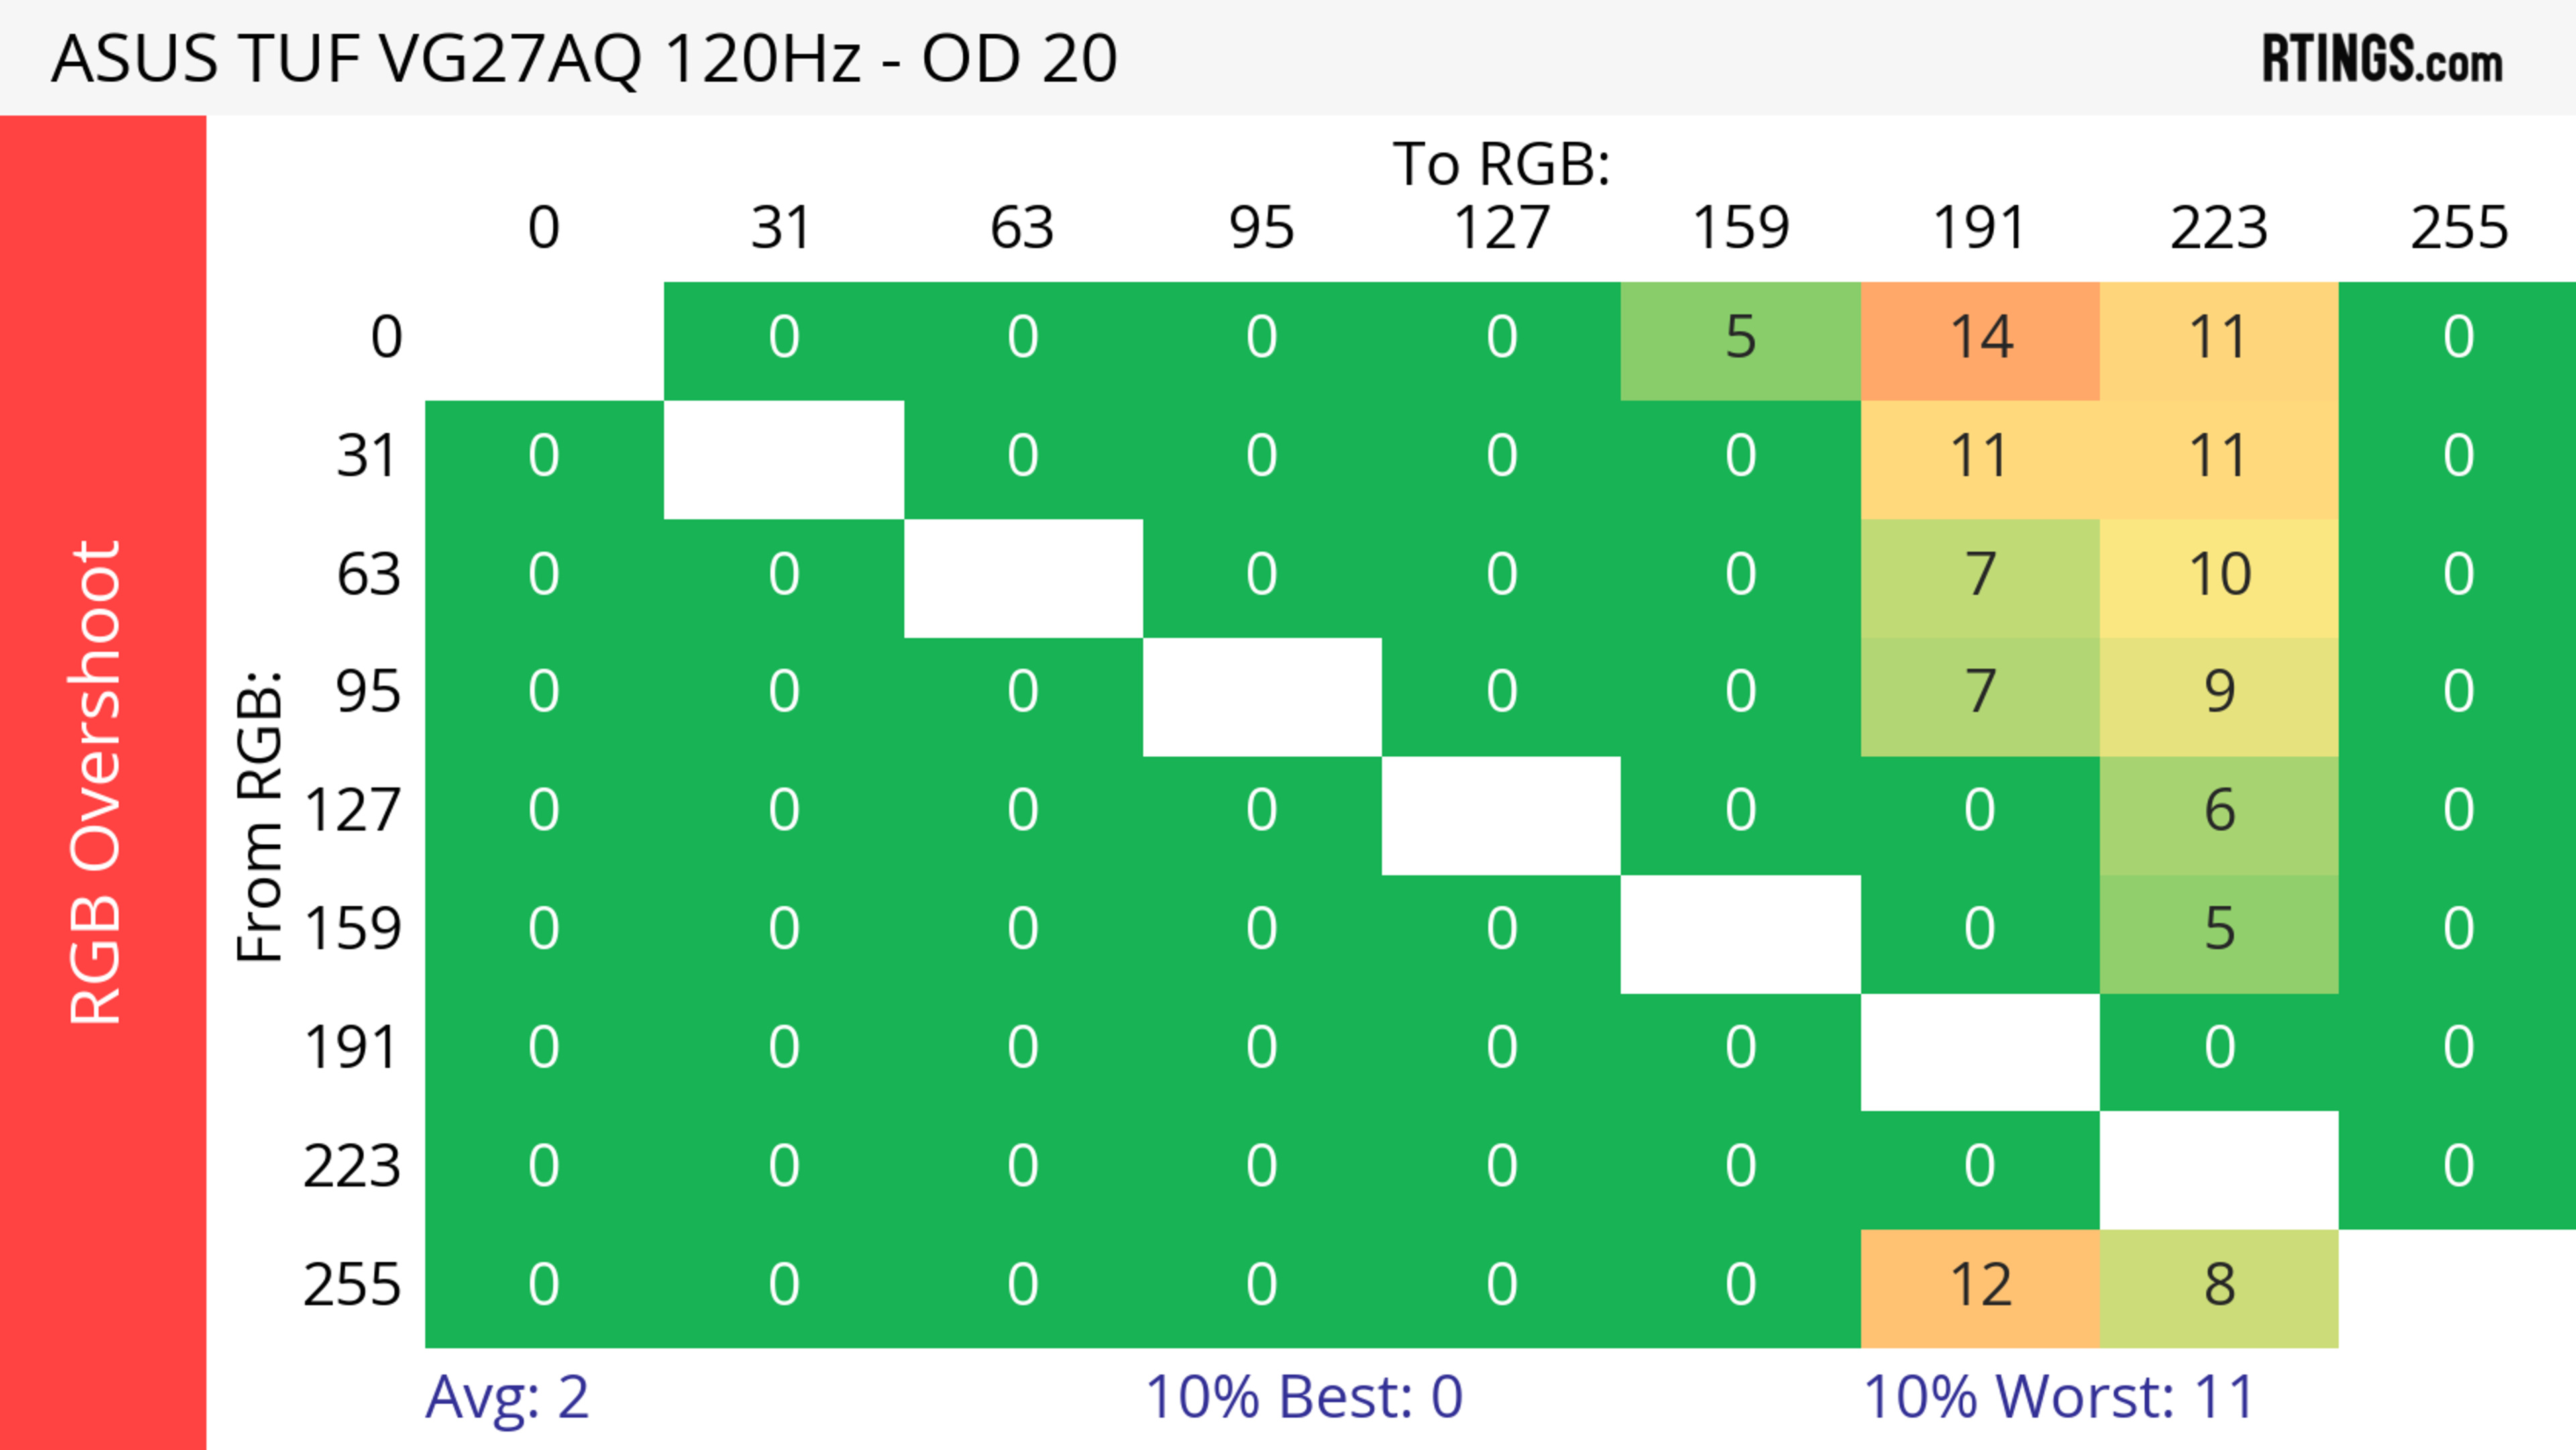Select the 127 column header
Image resolution: width=2576 pixels, height=1450 pixels.
point(1501,228)
